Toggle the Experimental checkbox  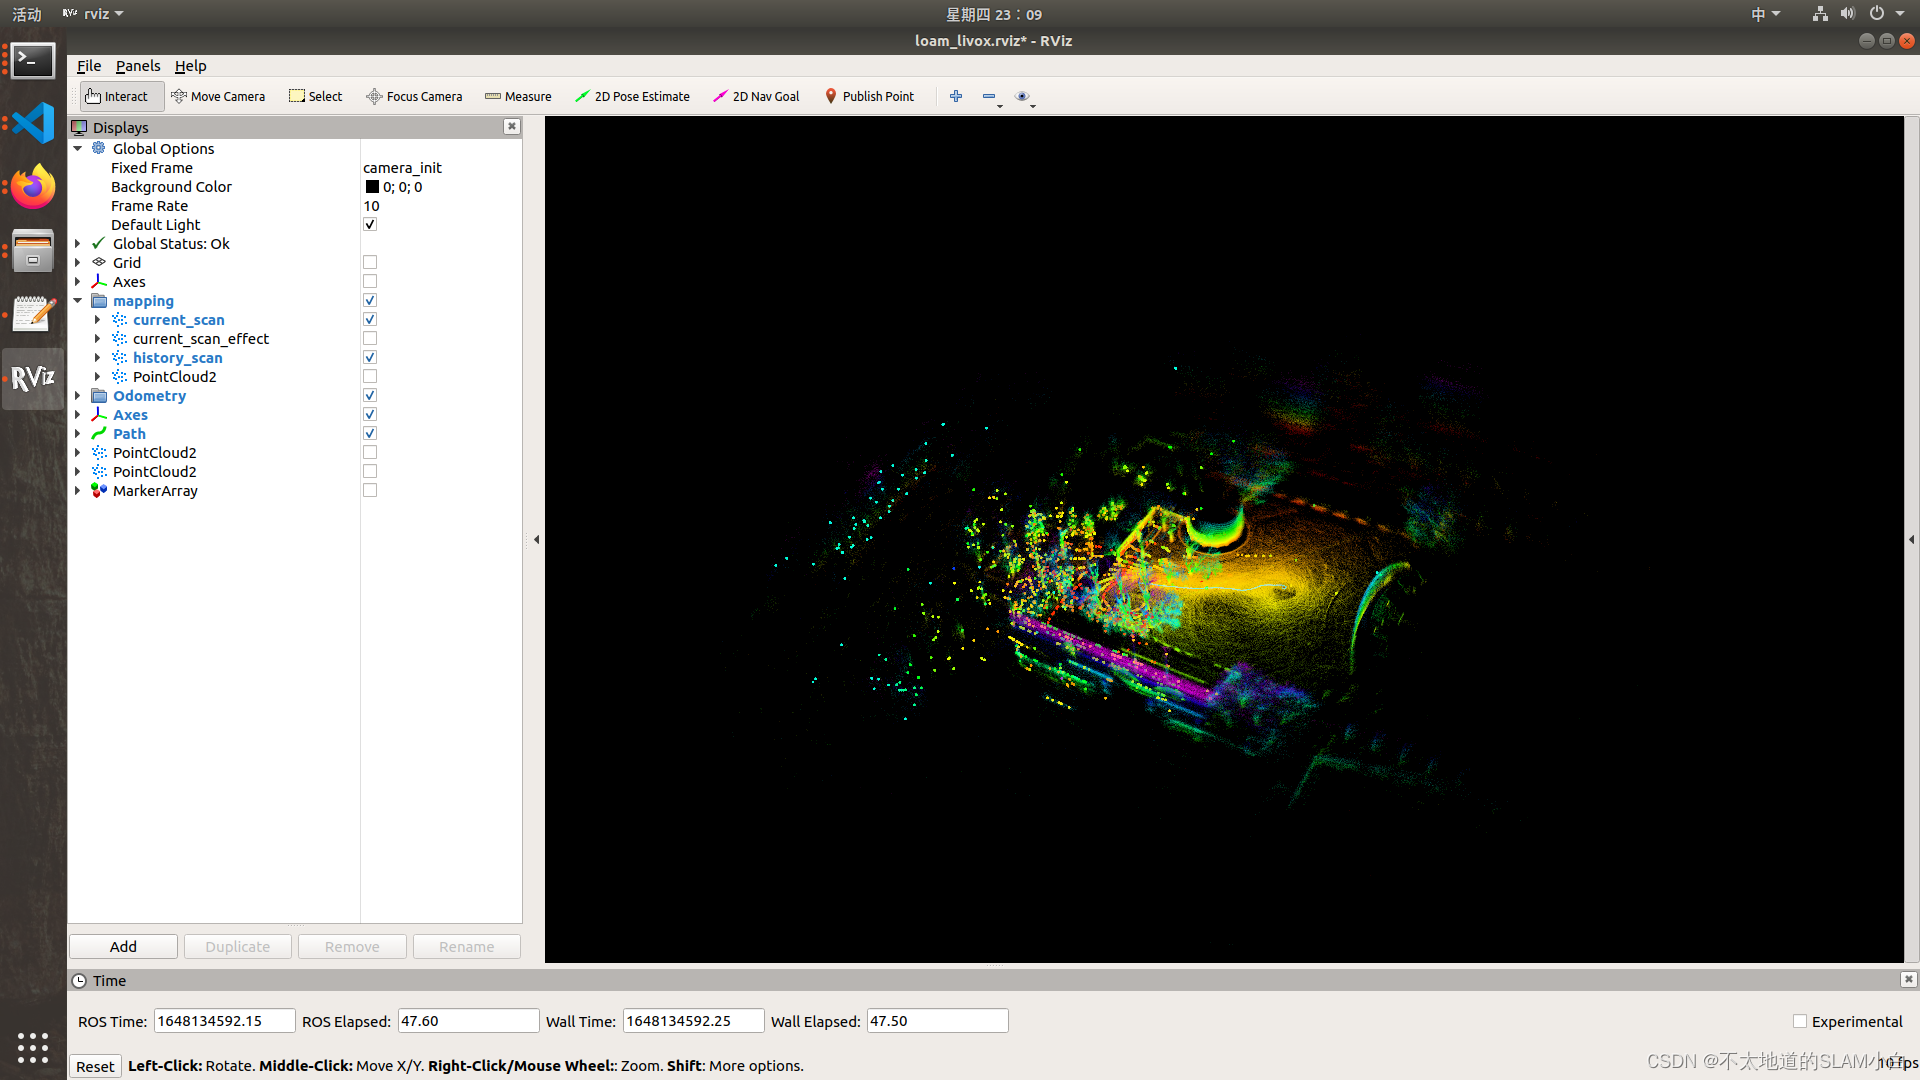pyautogui.click(x=1800, y=1021)
